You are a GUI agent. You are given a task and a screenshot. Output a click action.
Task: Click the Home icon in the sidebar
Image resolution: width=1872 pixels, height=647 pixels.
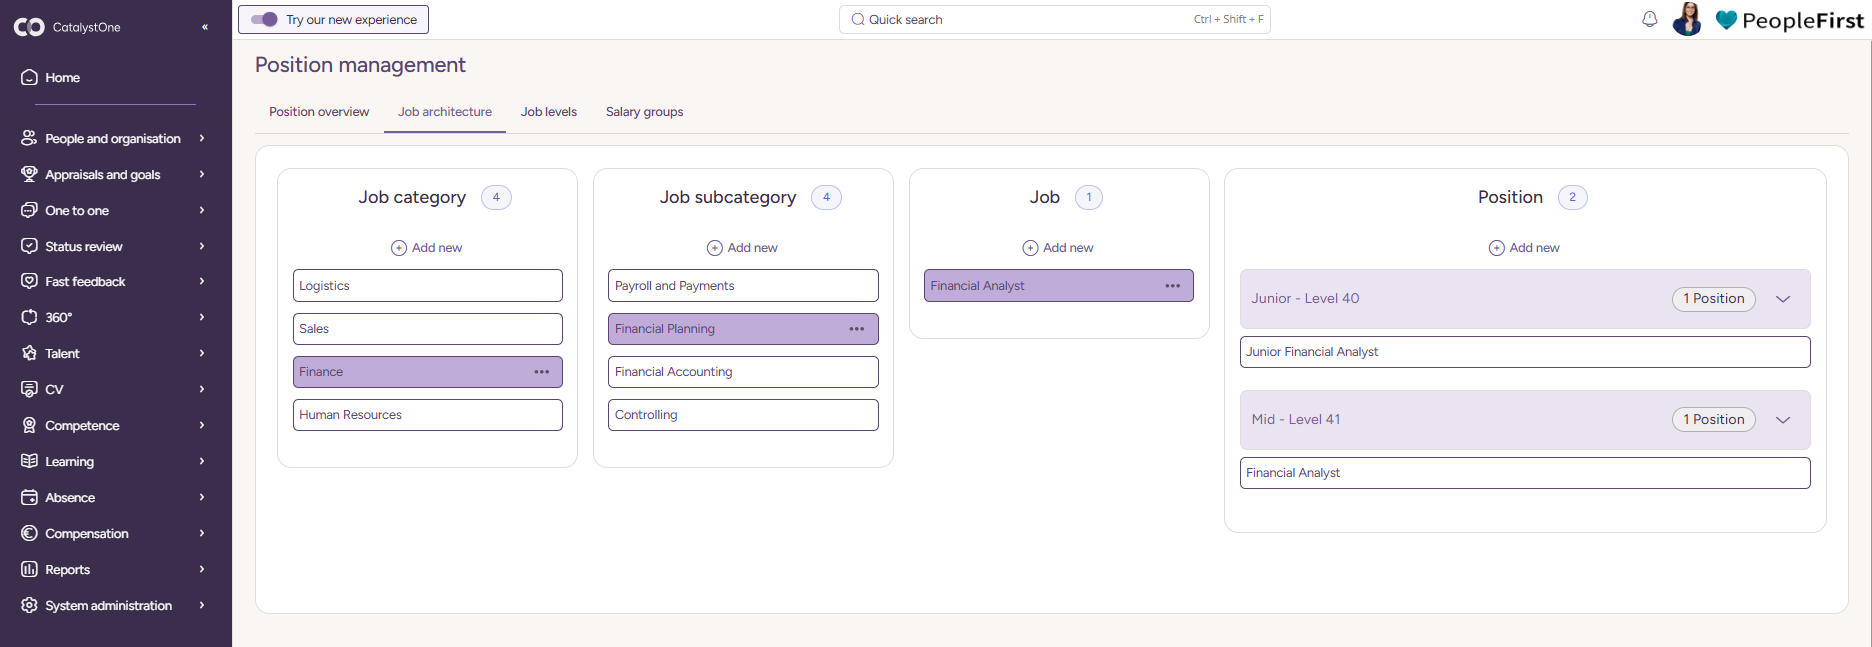pyautogui.click(x=30, y=77)
